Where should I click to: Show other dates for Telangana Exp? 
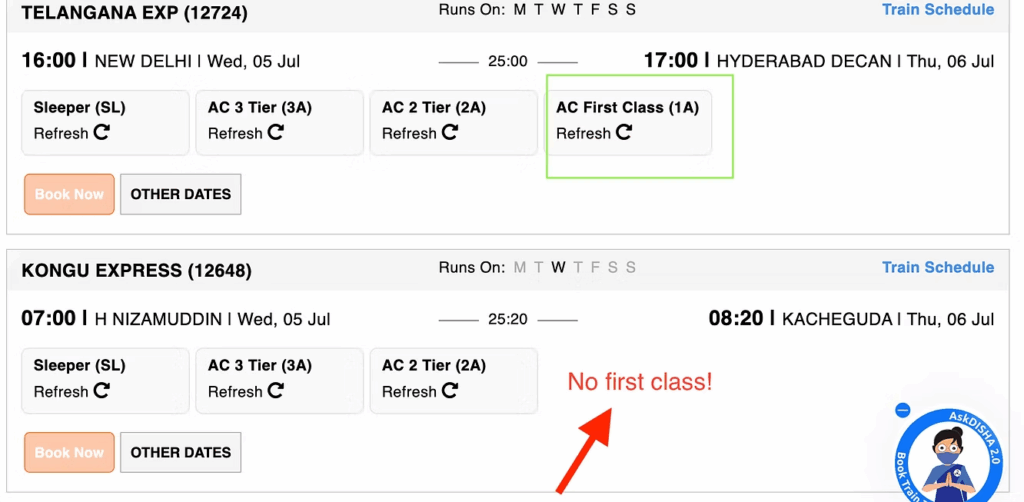180,194
